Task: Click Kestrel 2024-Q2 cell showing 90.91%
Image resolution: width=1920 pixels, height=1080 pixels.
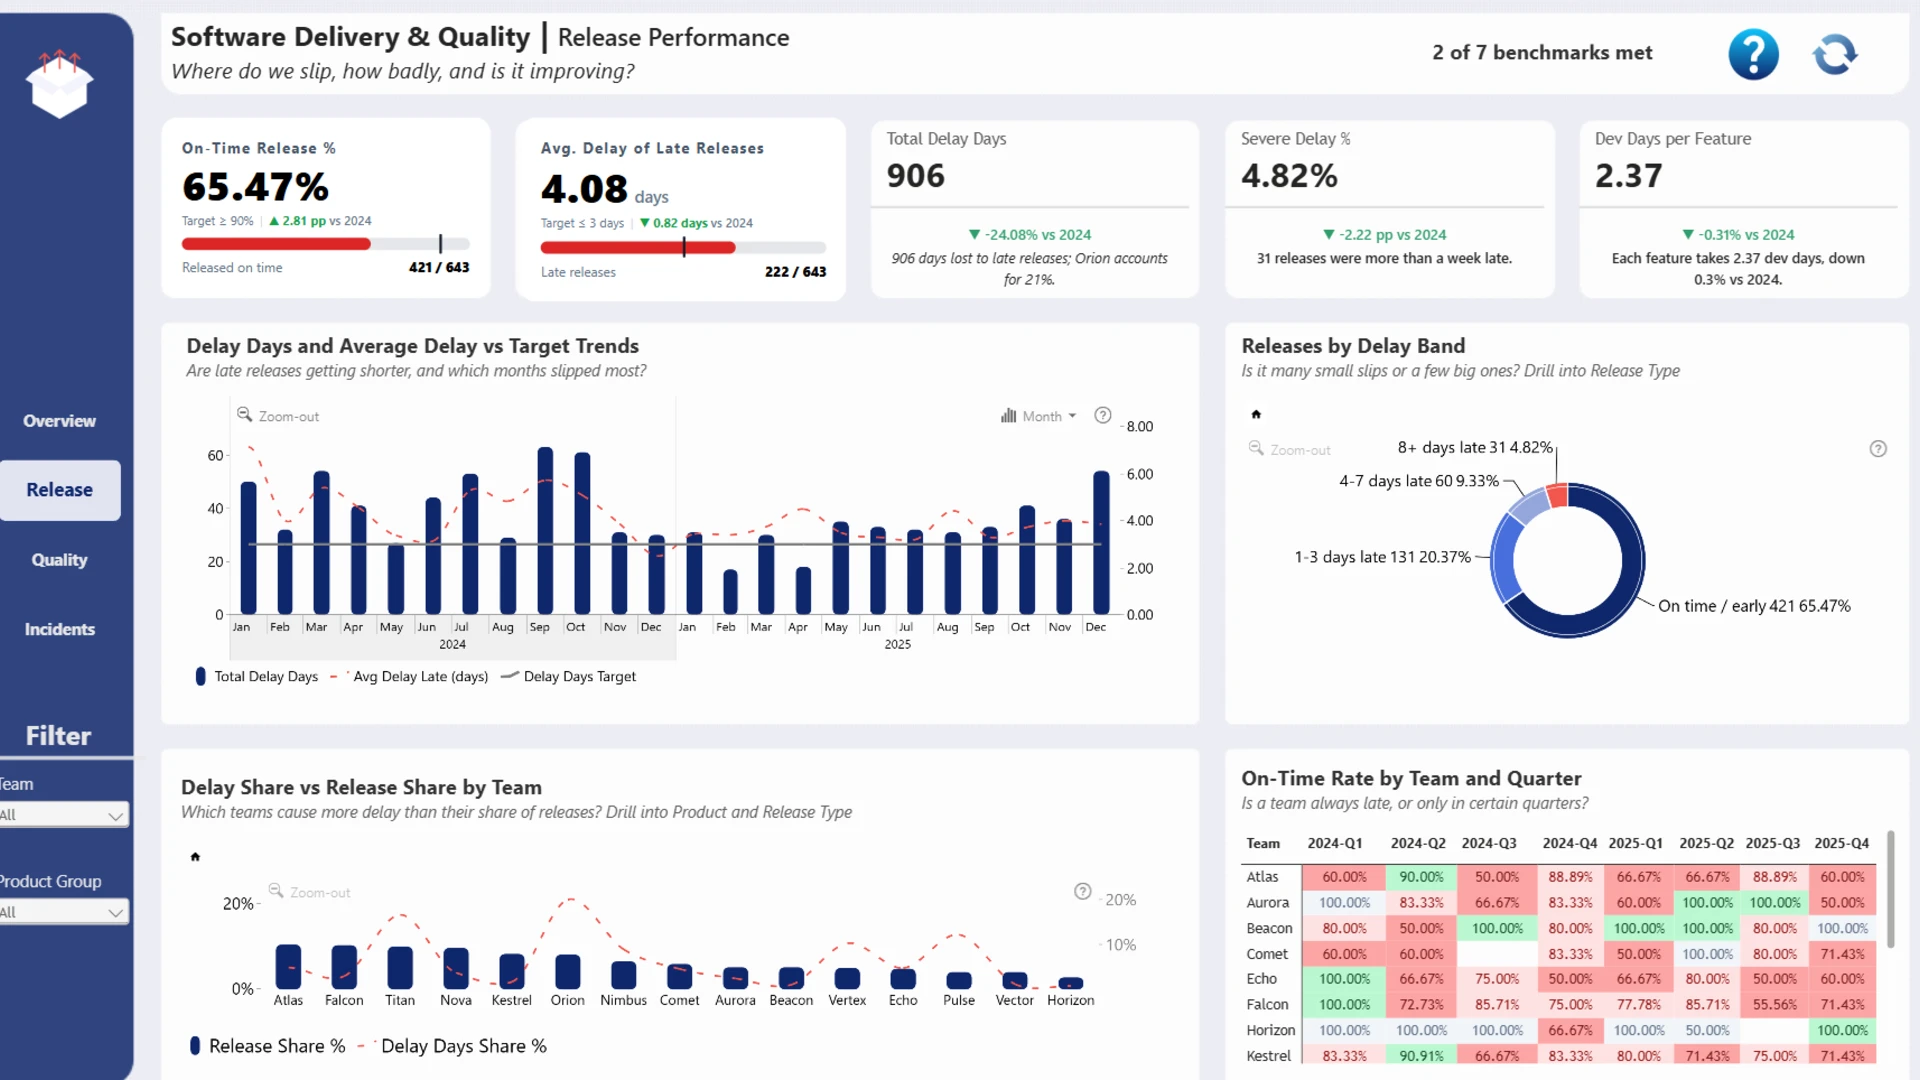Action: (1421, 1056)
